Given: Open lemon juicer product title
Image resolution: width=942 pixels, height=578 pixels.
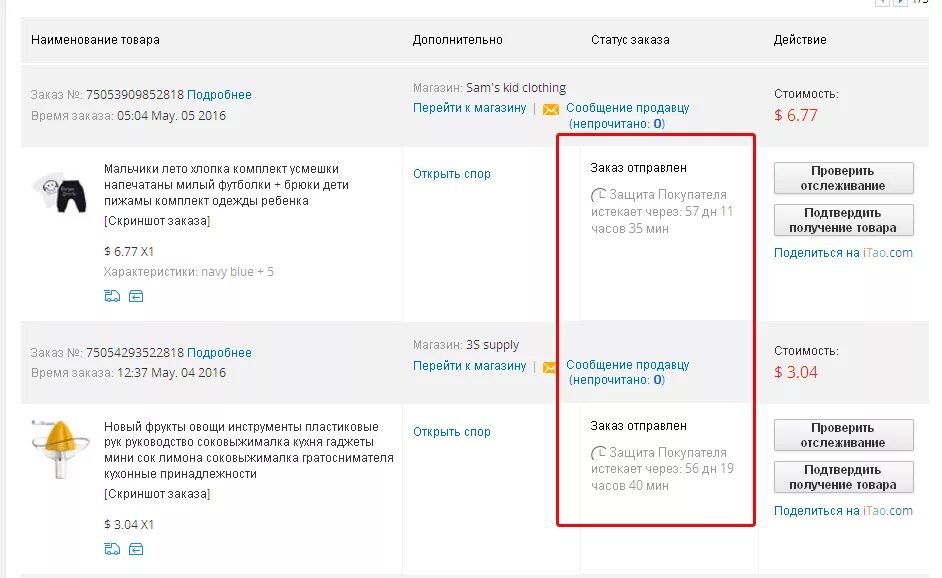Looking at the screenshot, I should click(x=249, y=450).
